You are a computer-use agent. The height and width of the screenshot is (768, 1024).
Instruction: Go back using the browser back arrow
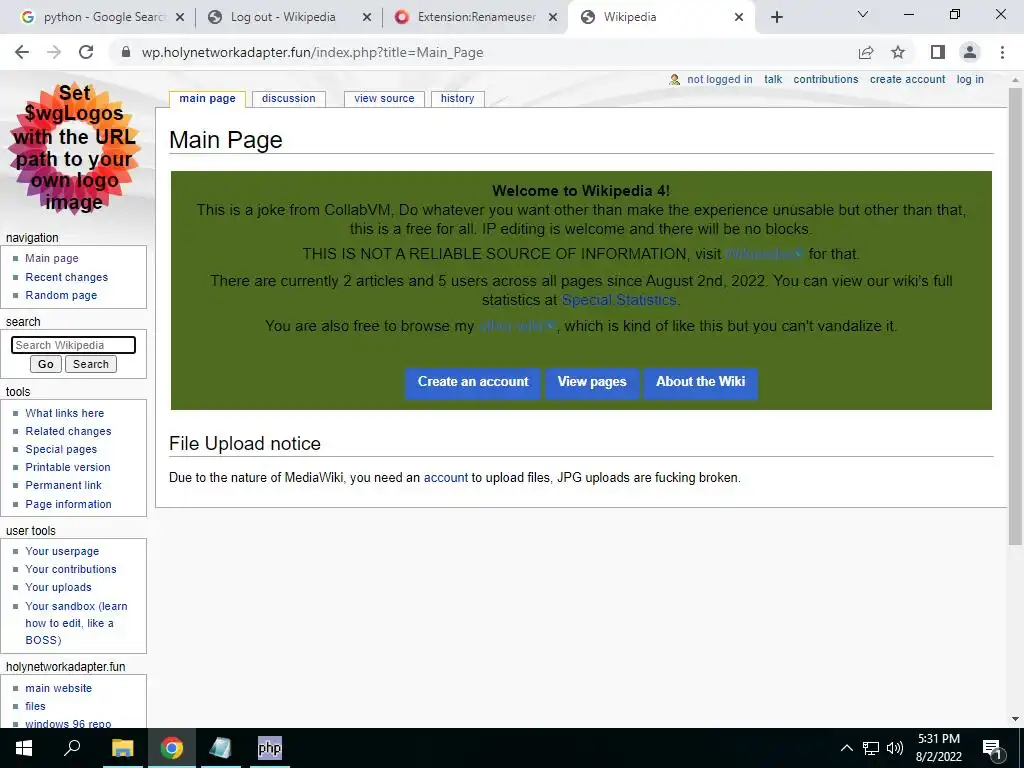coord(22,52)
